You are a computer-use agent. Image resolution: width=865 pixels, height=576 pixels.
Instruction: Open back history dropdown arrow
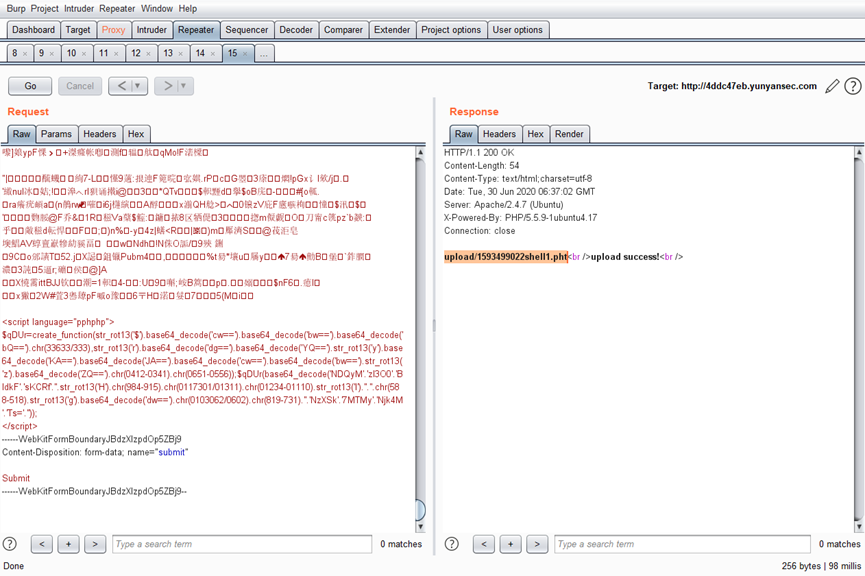point(138,86)
